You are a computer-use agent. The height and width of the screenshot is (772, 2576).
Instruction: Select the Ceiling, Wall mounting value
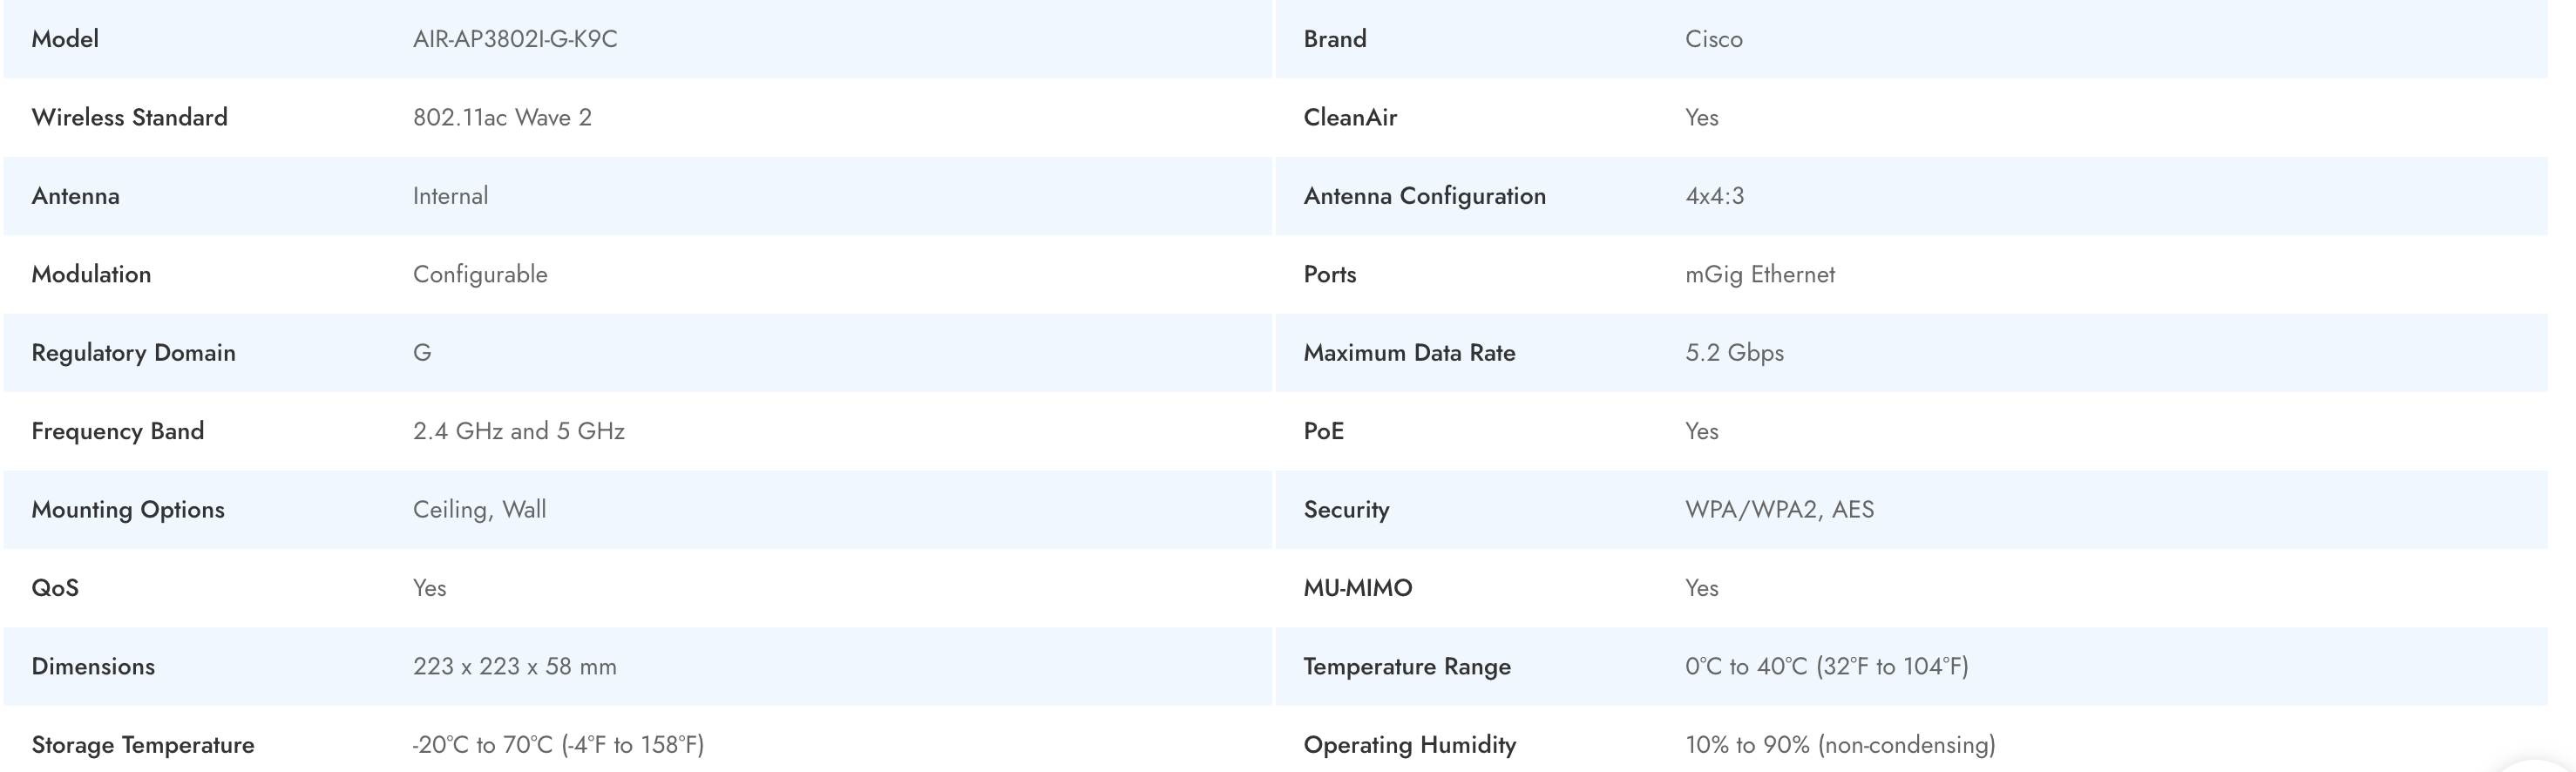[x=479, y=509]
